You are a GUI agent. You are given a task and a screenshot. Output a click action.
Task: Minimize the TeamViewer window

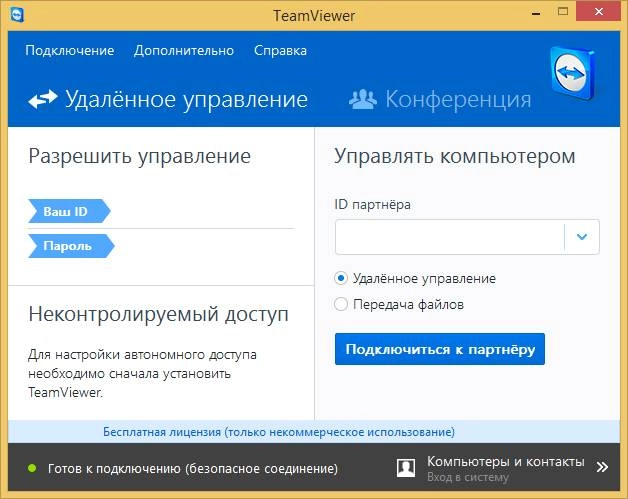point(535,13)
